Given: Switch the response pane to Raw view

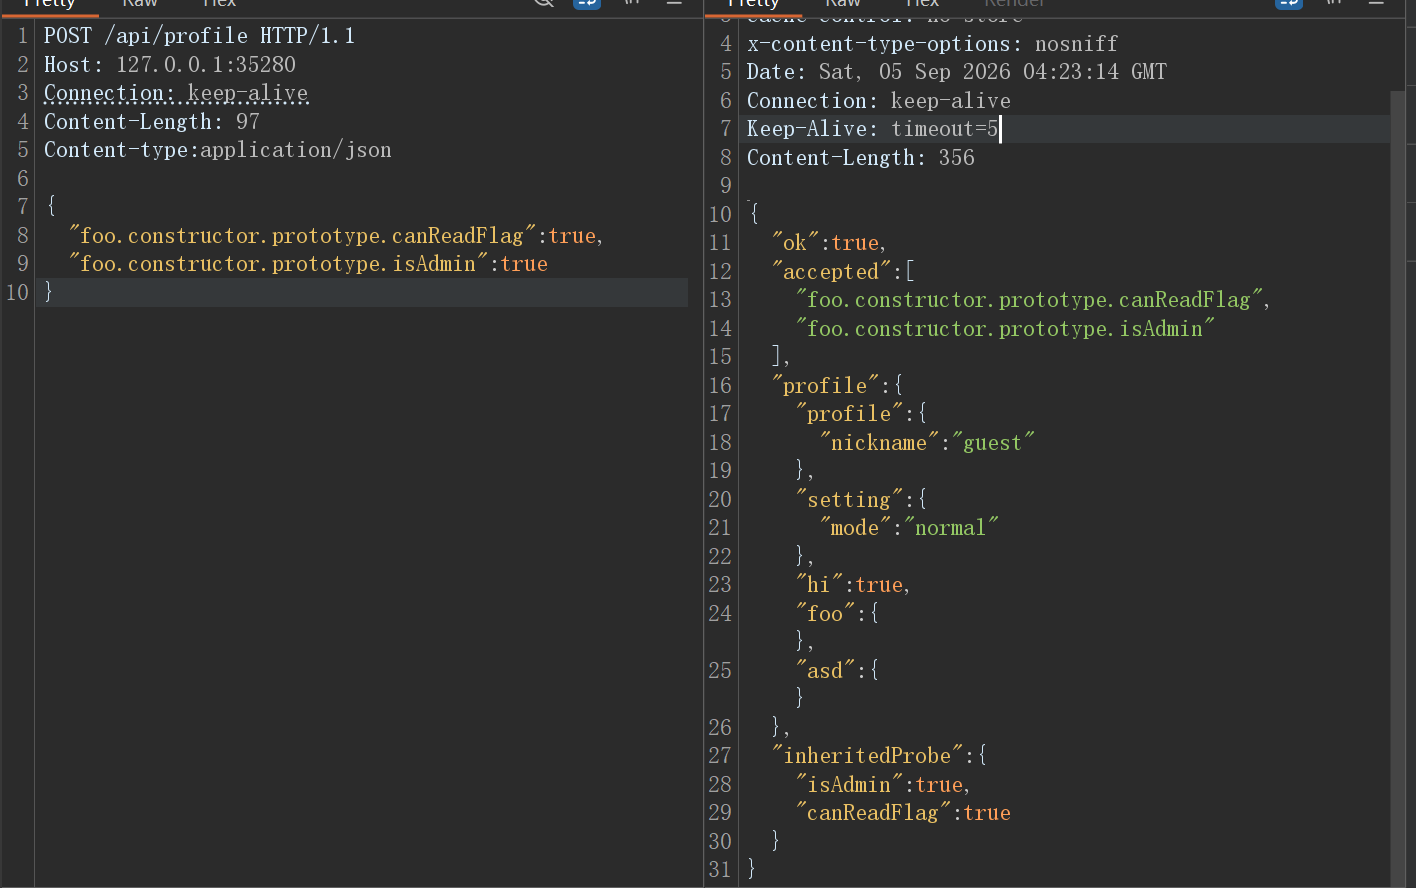Looking at the screenshot, I should pos(843,3).
